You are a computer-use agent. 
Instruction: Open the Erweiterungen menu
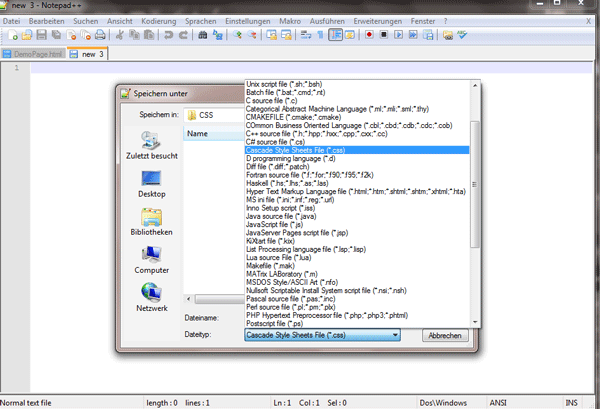click(378, 21)
